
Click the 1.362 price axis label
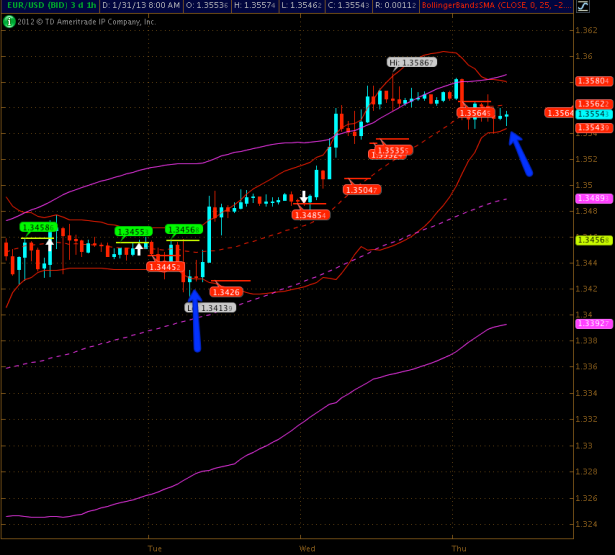point(586,30)
